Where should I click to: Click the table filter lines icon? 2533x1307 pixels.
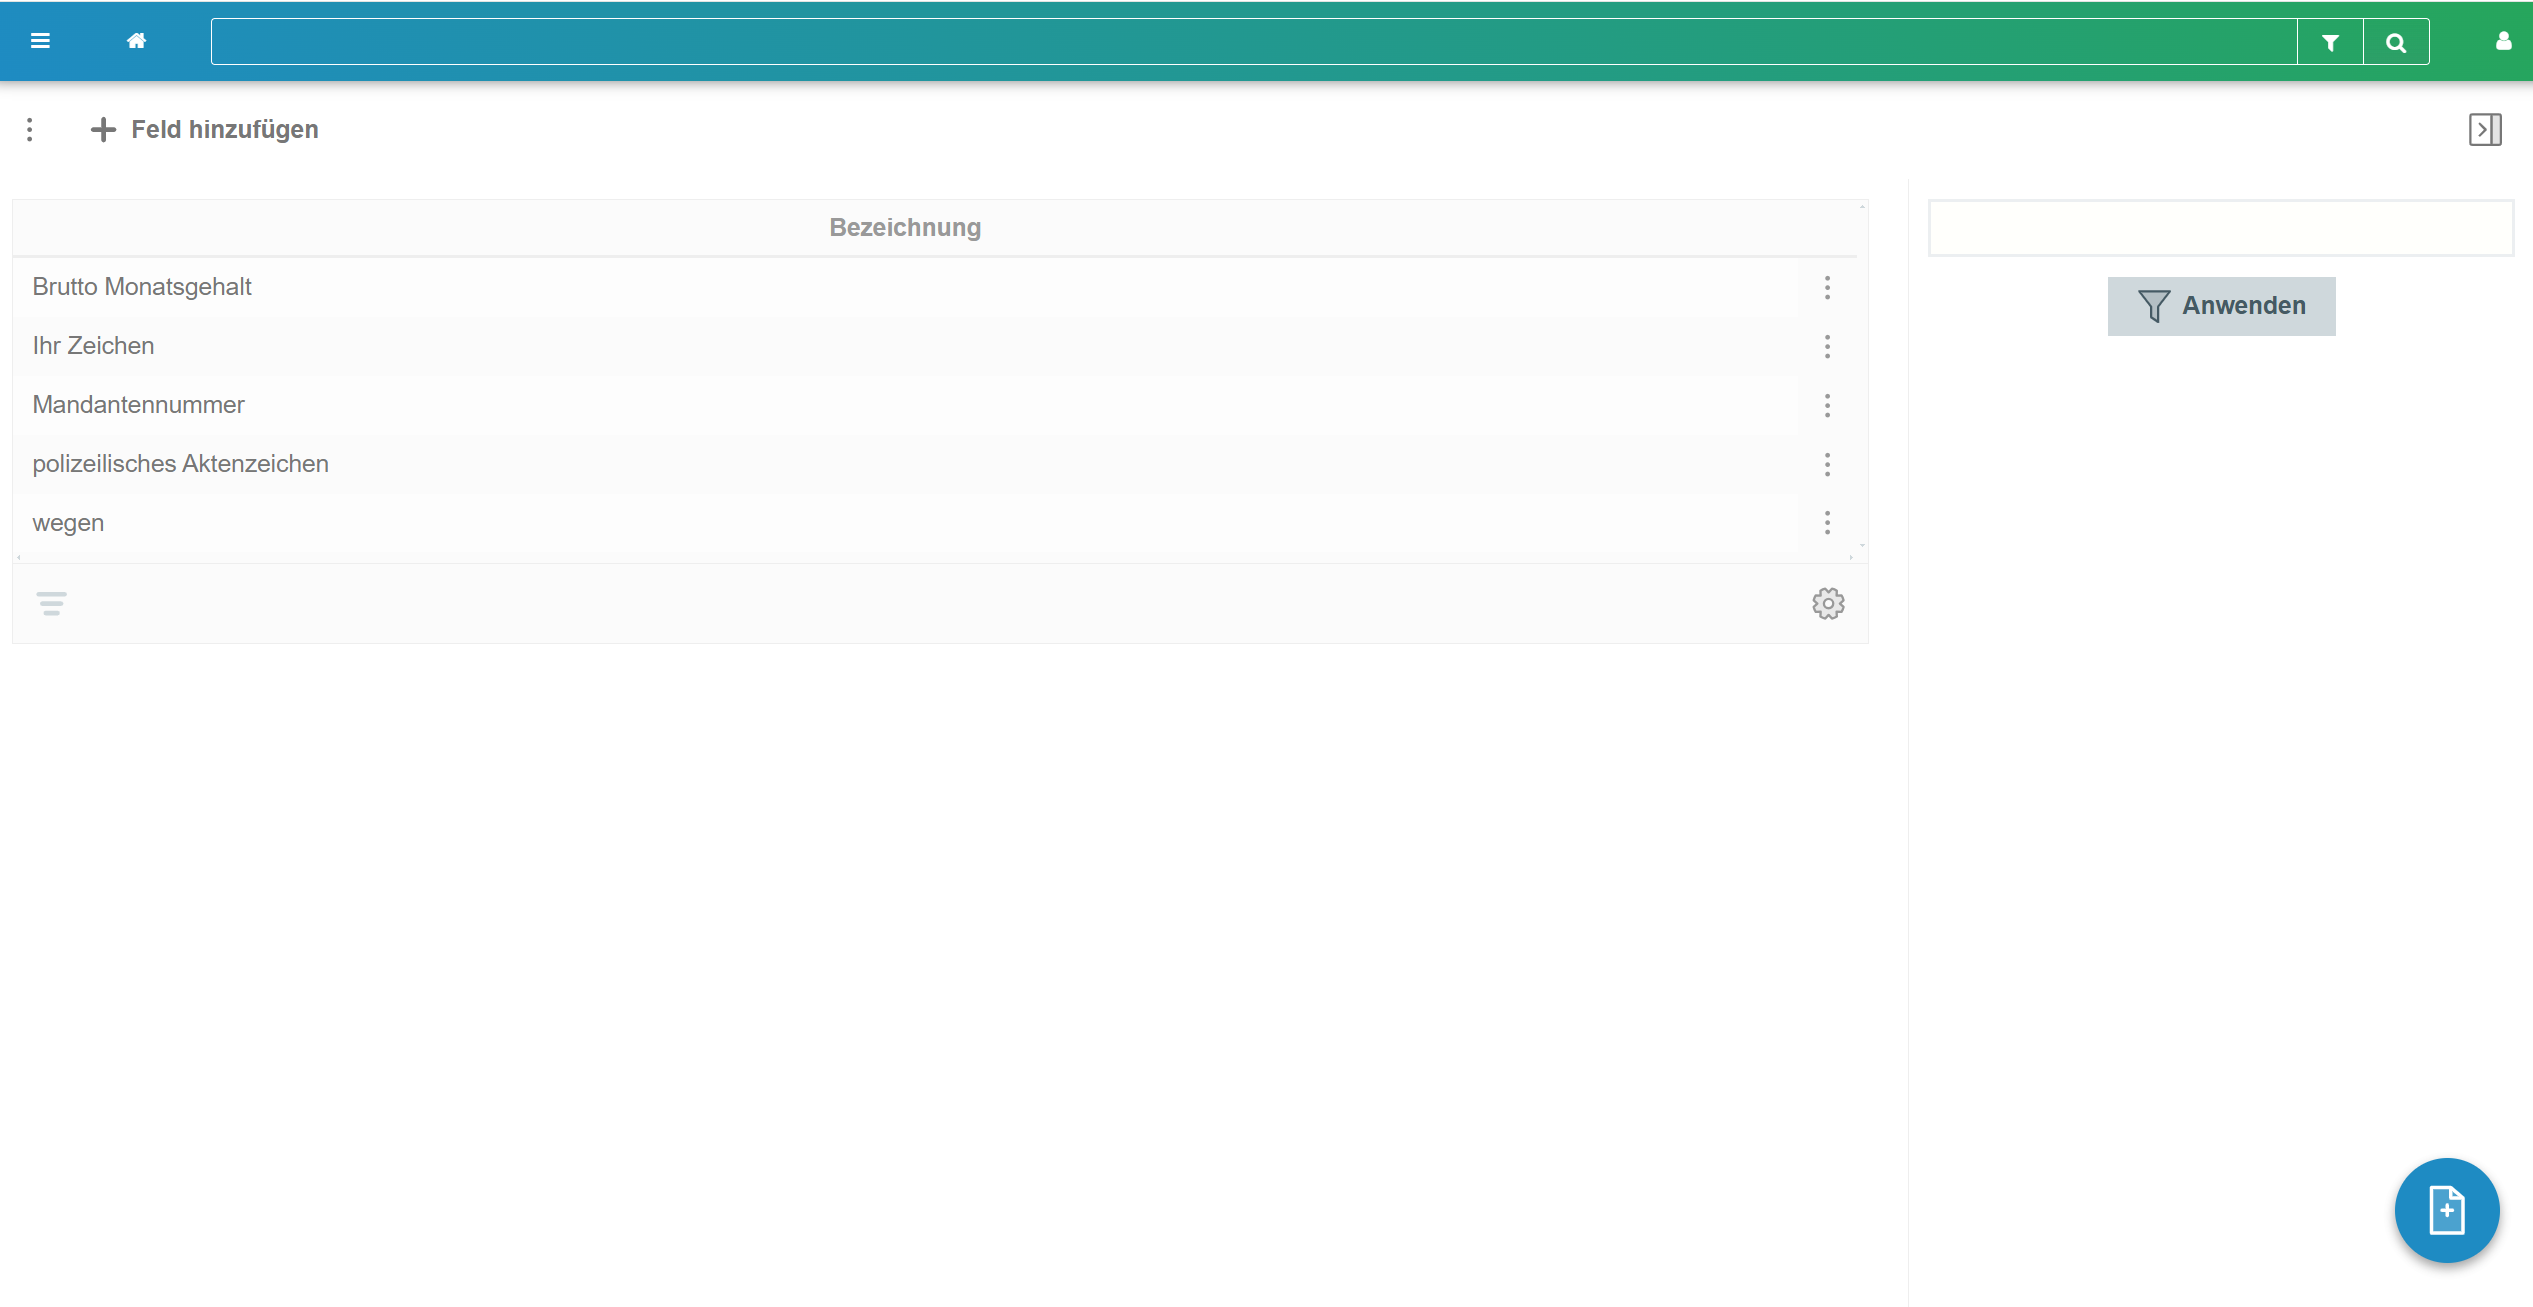[x=51, y=604]
